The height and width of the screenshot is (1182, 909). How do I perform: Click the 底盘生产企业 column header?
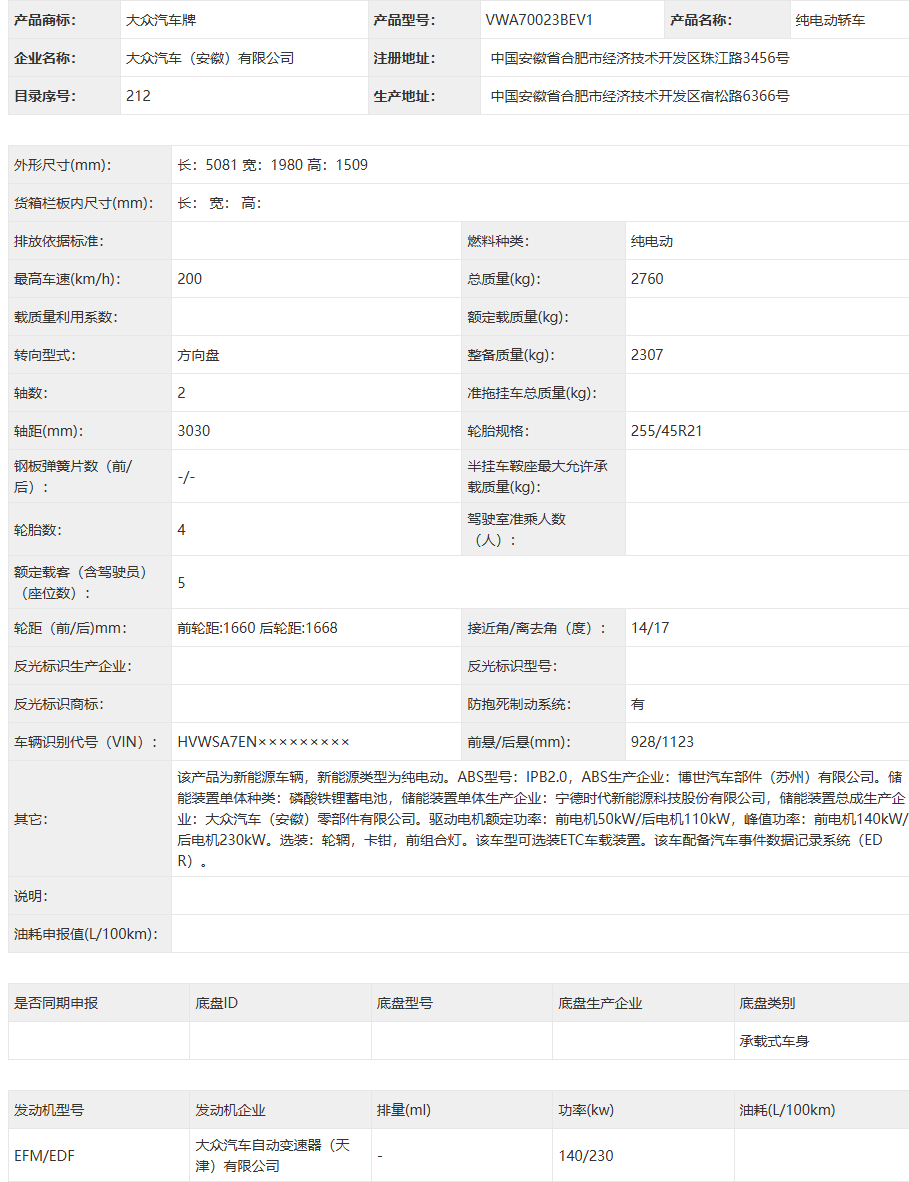[x=600, y=1003]
